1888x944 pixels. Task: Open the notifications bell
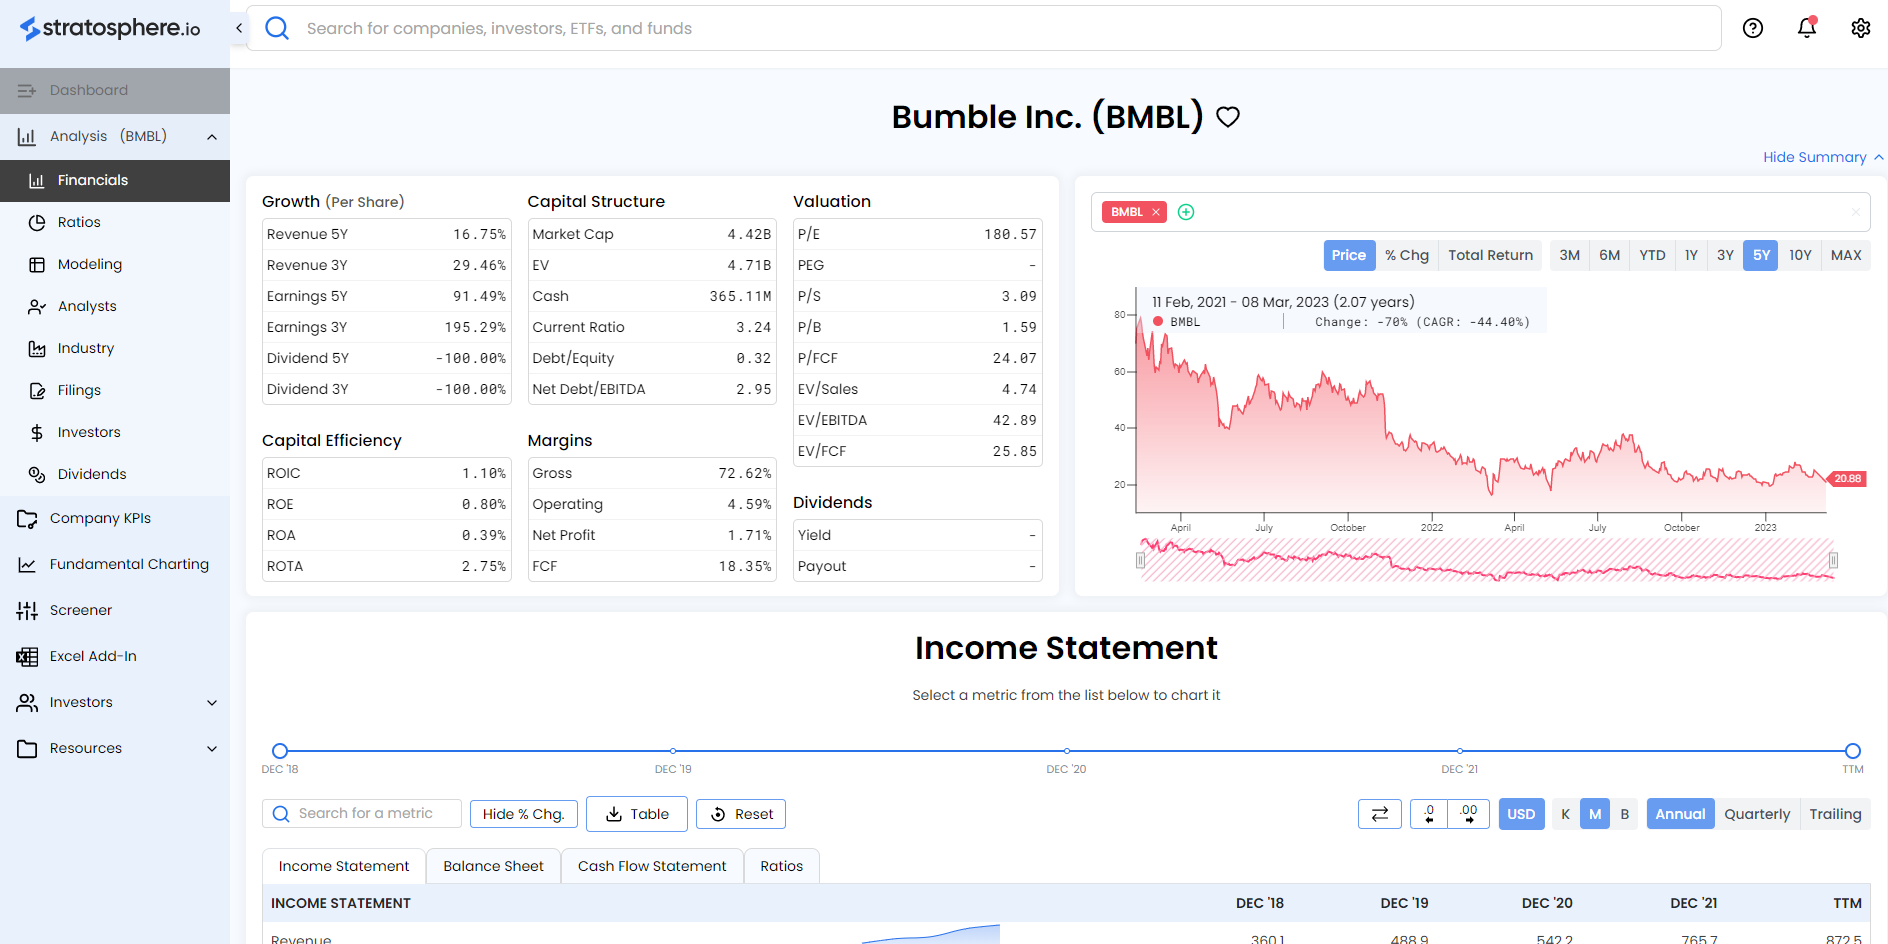tap(1807, 28)
